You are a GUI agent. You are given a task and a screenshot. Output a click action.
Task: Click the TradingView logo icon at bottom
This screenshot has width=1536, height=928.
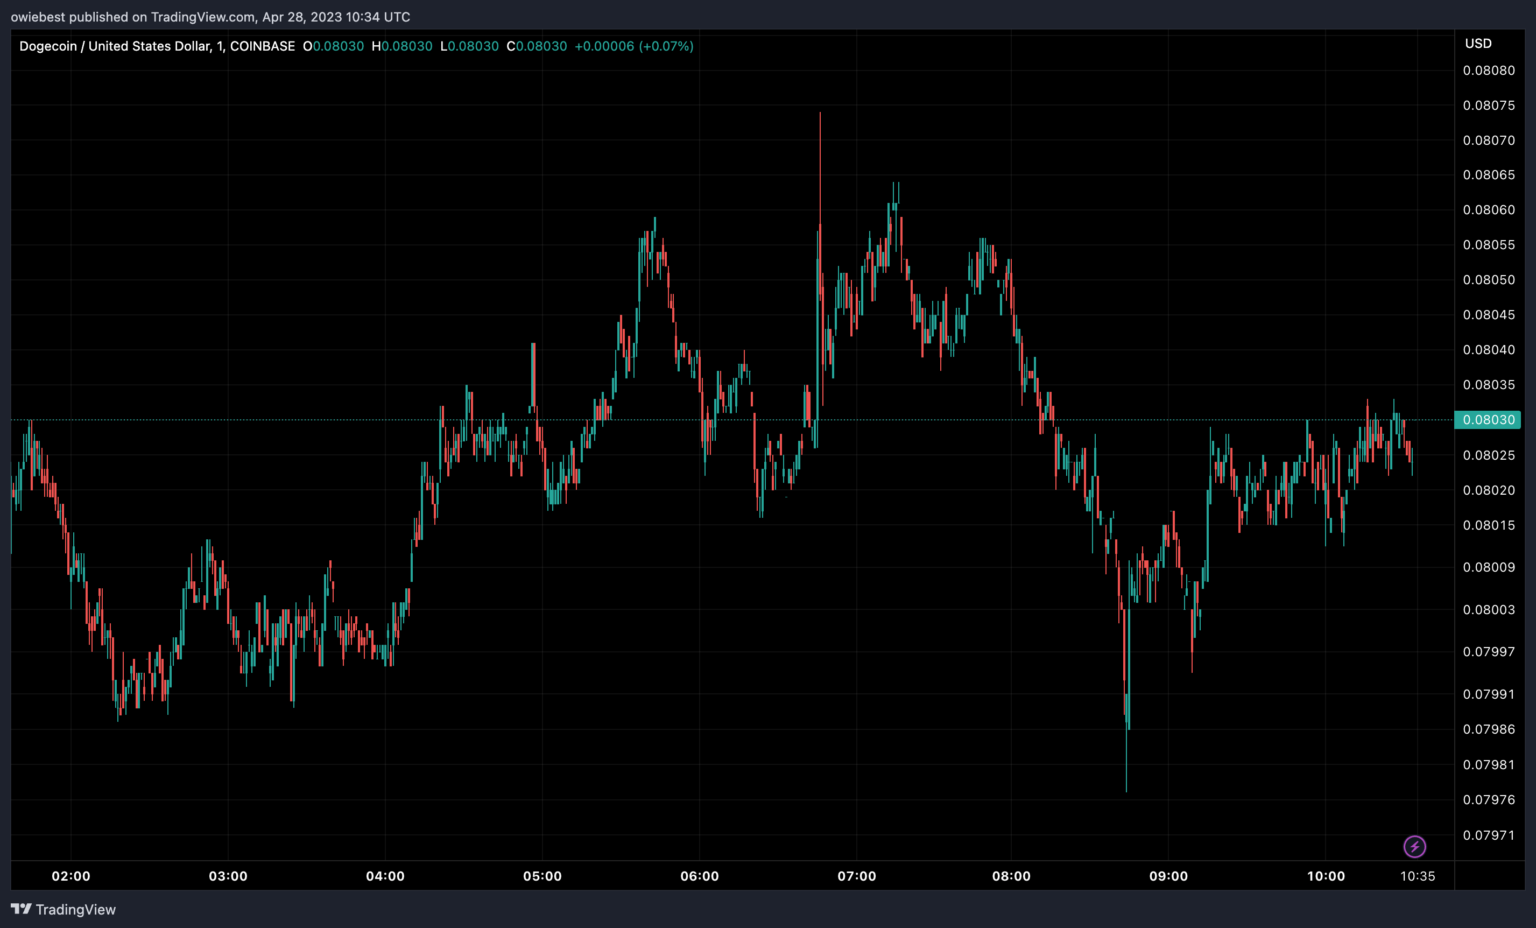click(x=21, y=909)
